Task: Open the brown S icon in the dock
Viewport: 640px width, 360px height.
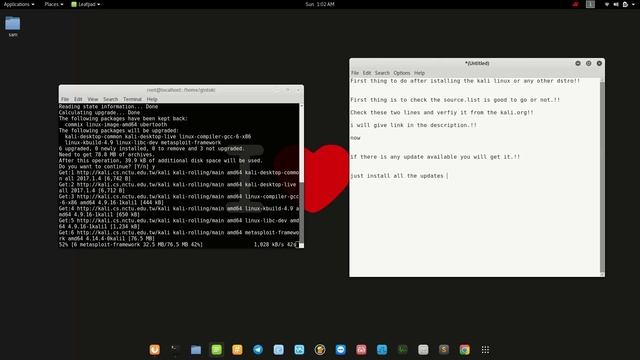Action: [x=444, y=349]
